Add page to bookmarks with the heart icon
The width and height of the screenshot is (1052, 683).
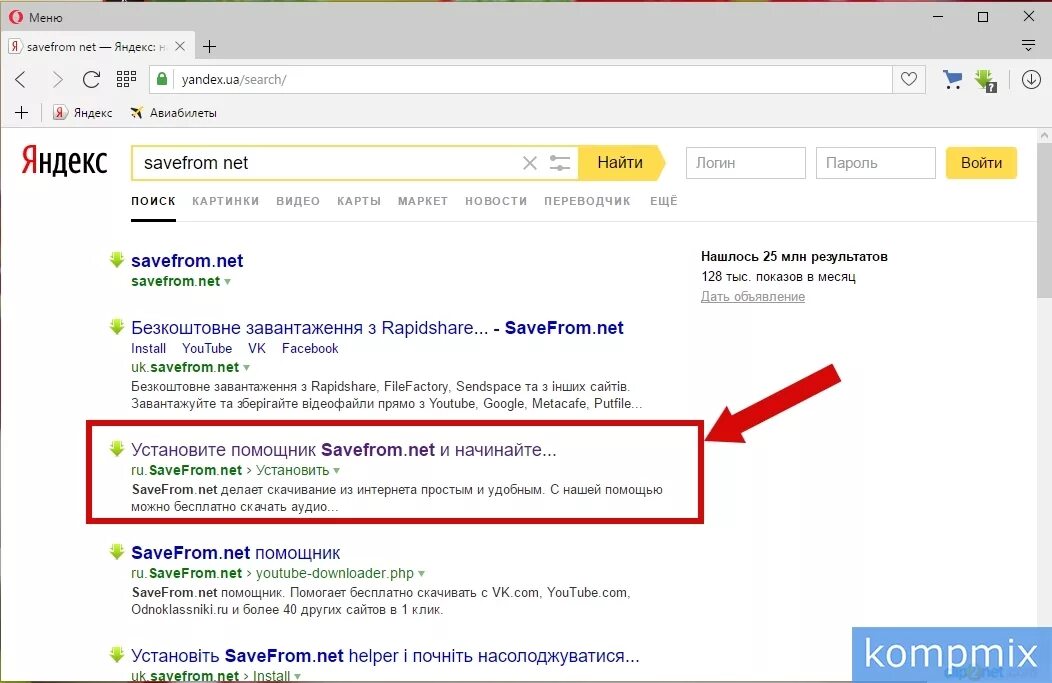pyautogui.click(x=908, y=79)
